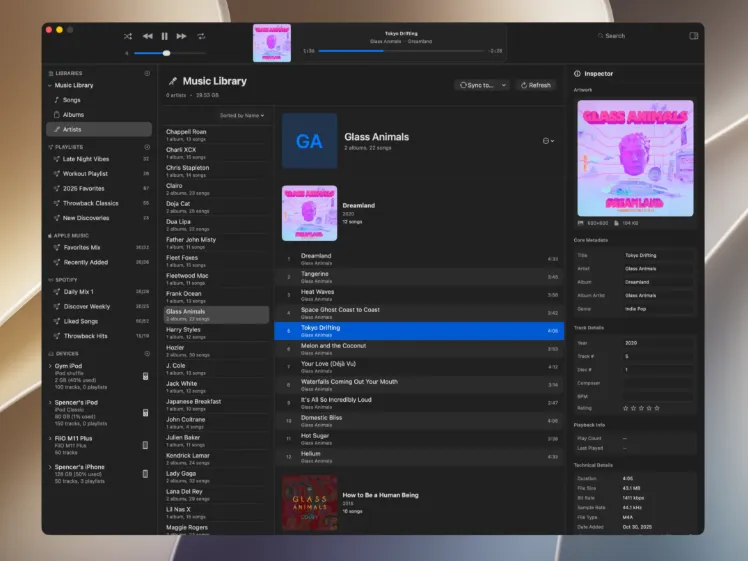Viewport: 748px width, 561px height.
Task: Open Spotify Throwback Hits
Action: (x=99, y=336)
